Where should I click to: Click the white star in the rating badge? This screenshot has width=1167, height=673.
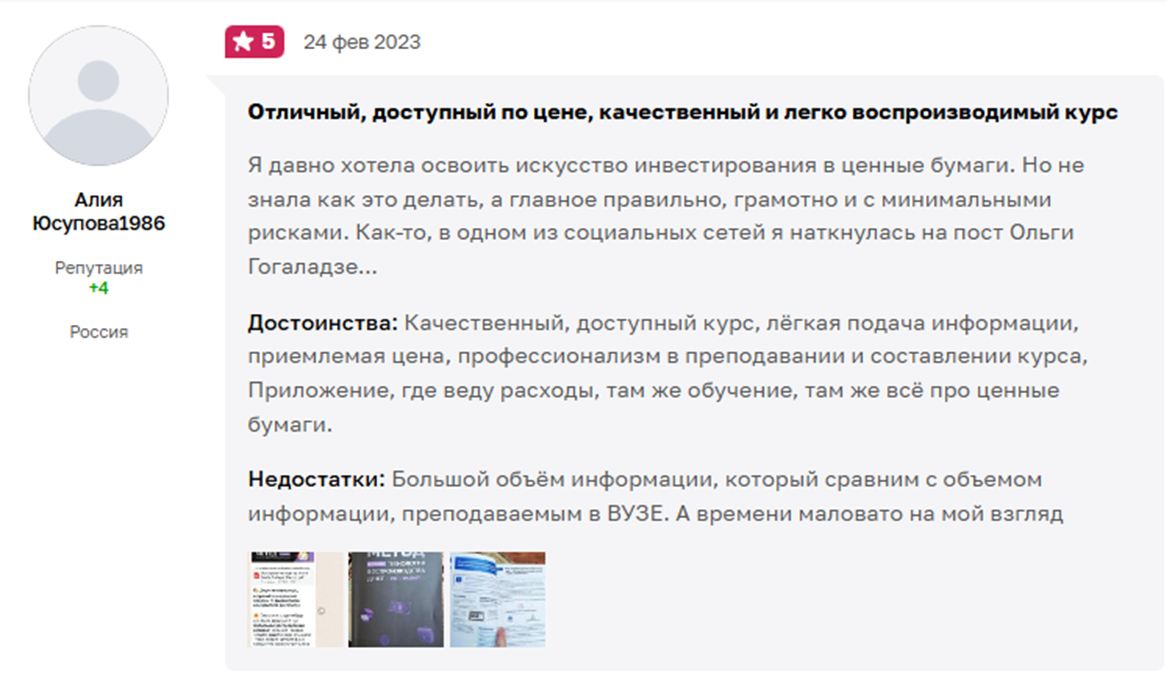(x=243, y=42)
